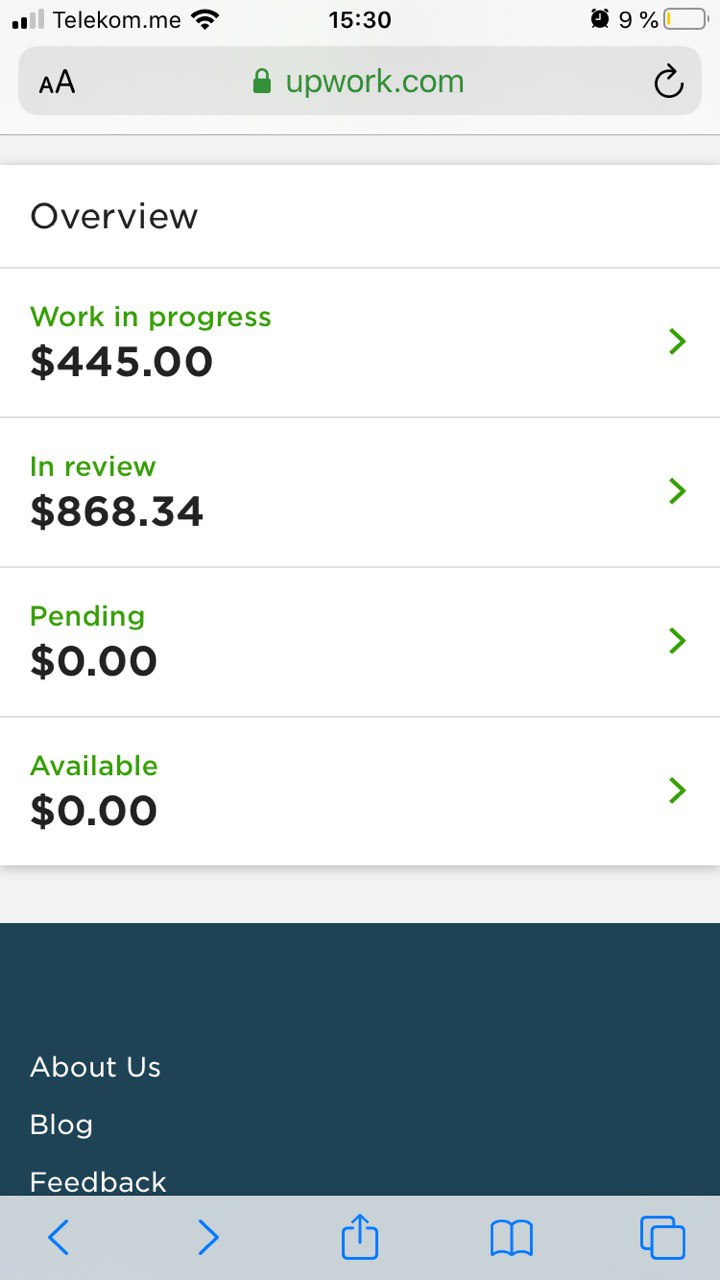Open the AA text size menu
This screenshot has width=720, height=1280.
coord(57,82)
